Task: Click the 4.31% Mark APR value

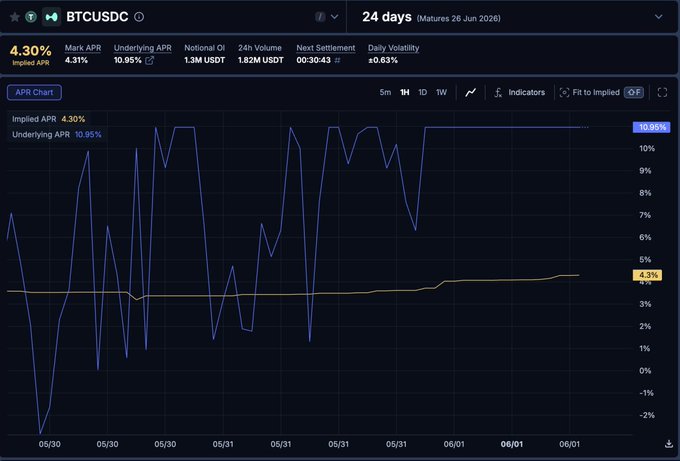Action: coord(76,60)
